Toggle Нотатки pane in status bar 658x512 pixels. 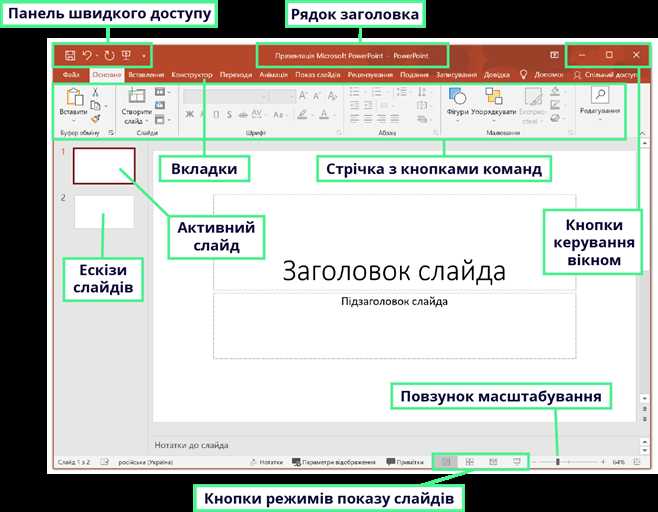pos(266,462)
